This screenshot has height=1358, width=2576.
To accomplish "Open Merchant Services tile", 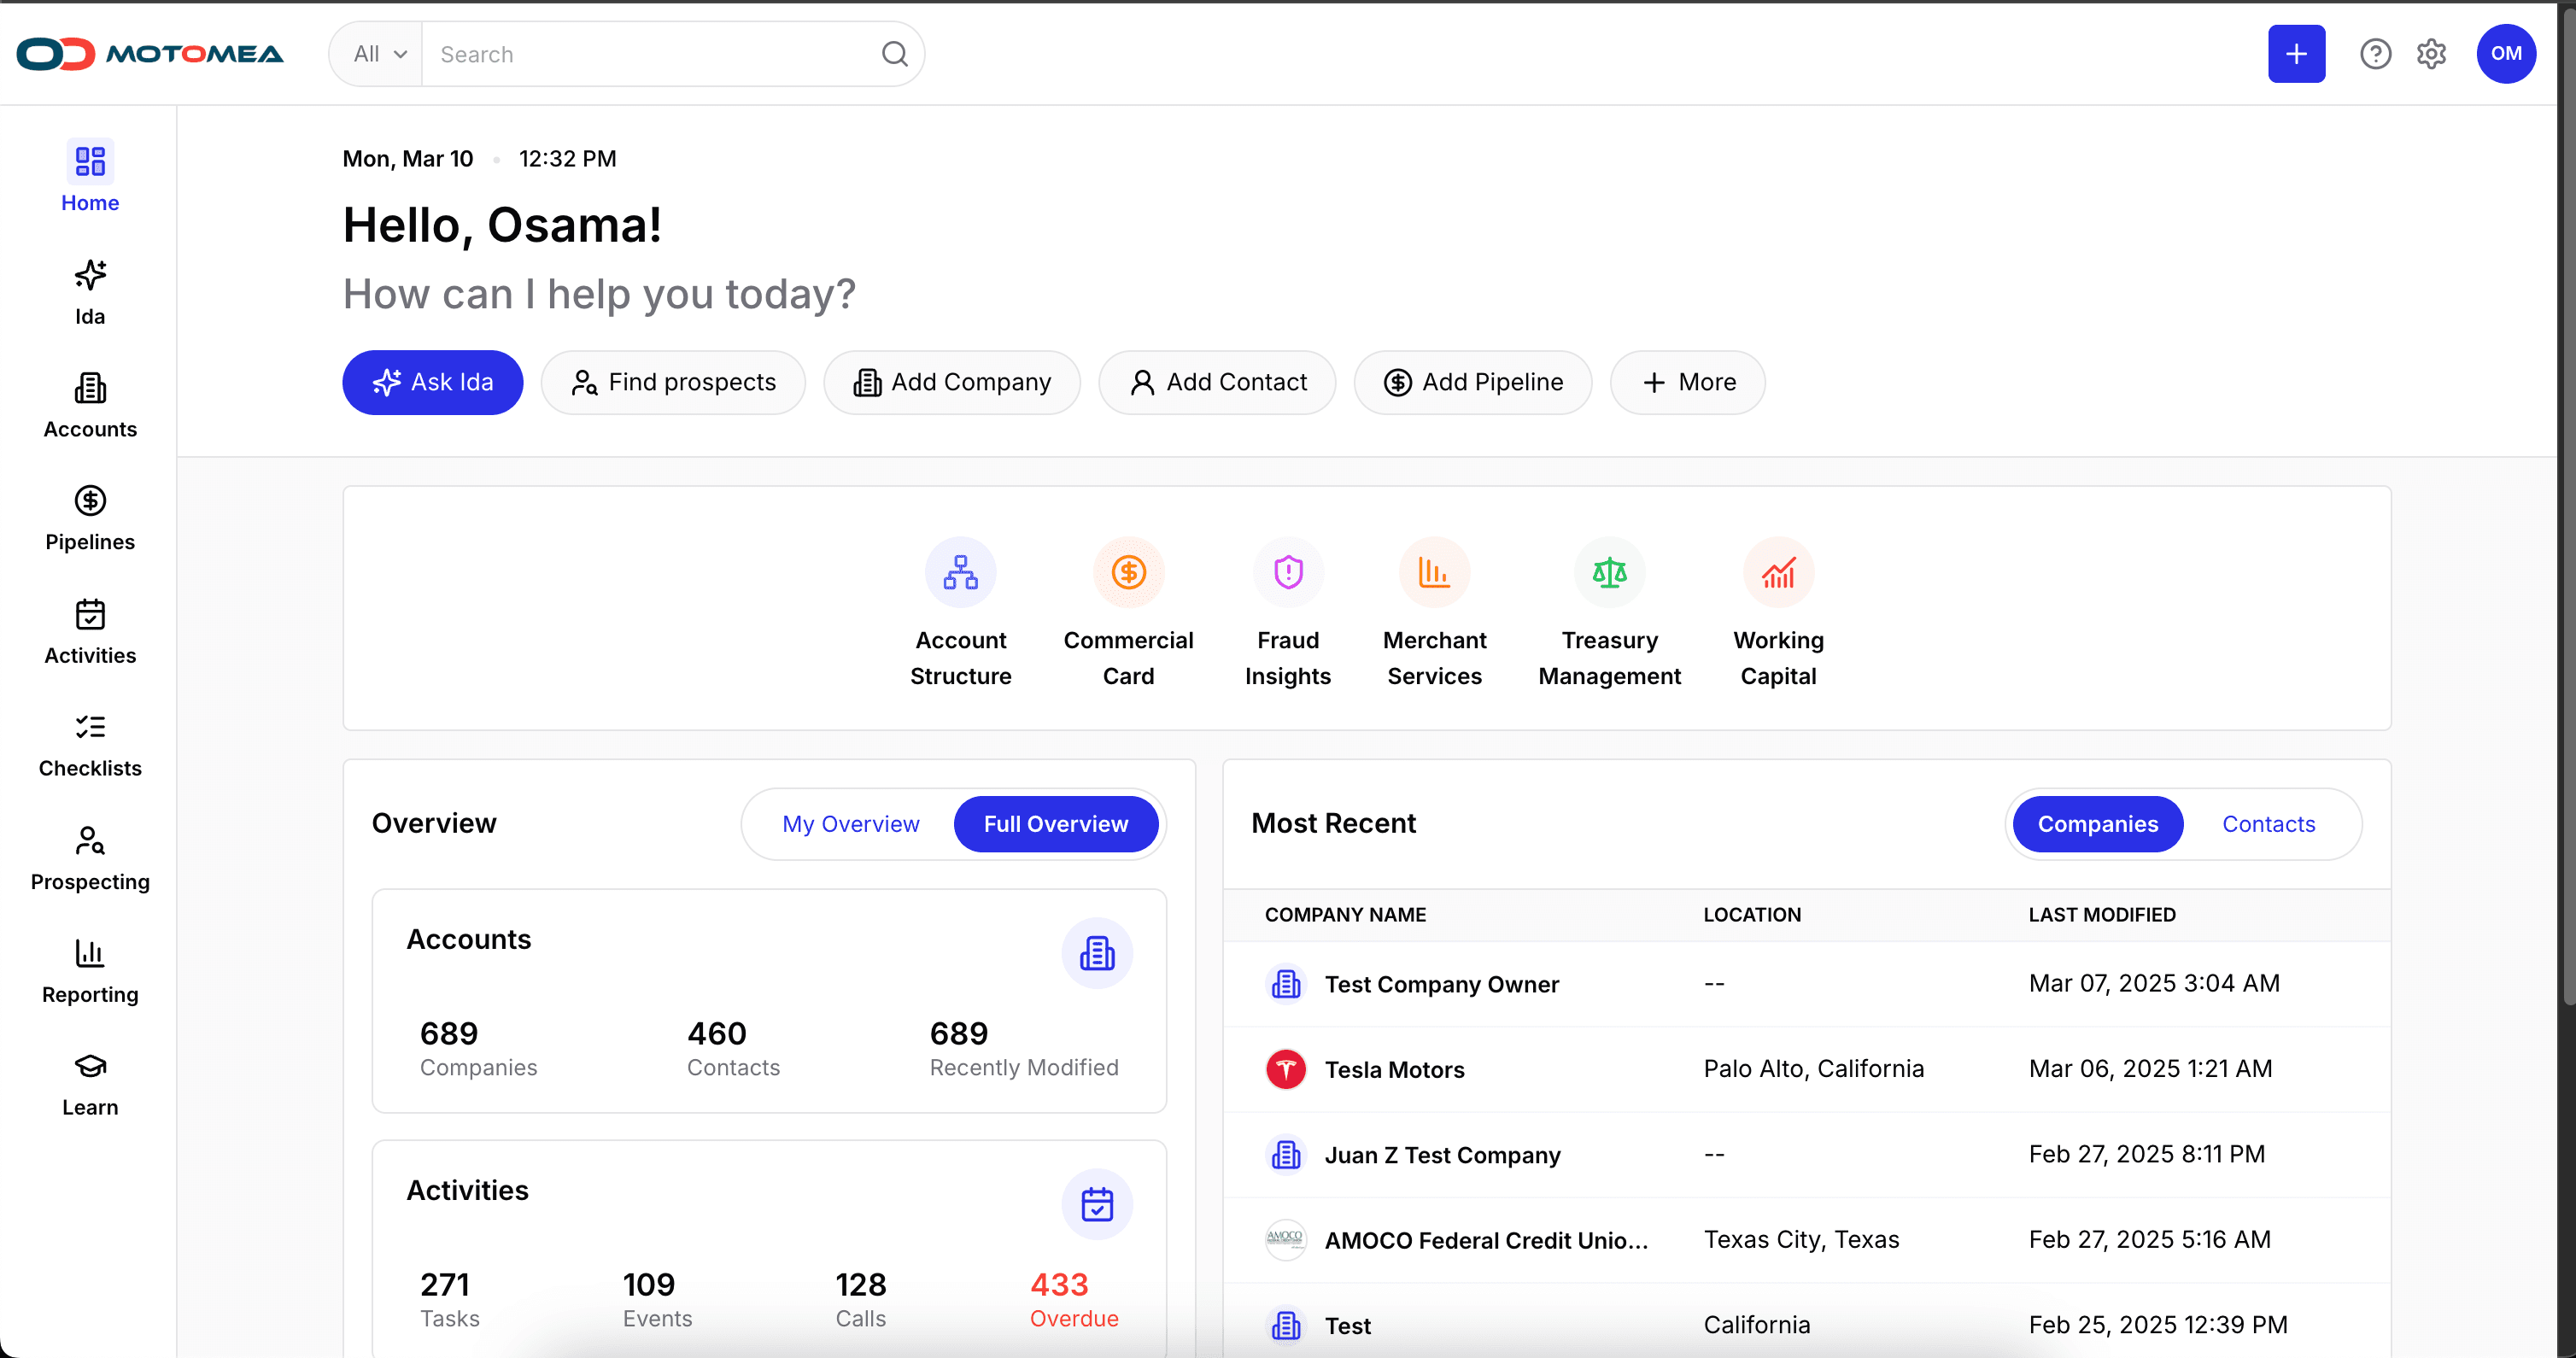I will 1434,612.
